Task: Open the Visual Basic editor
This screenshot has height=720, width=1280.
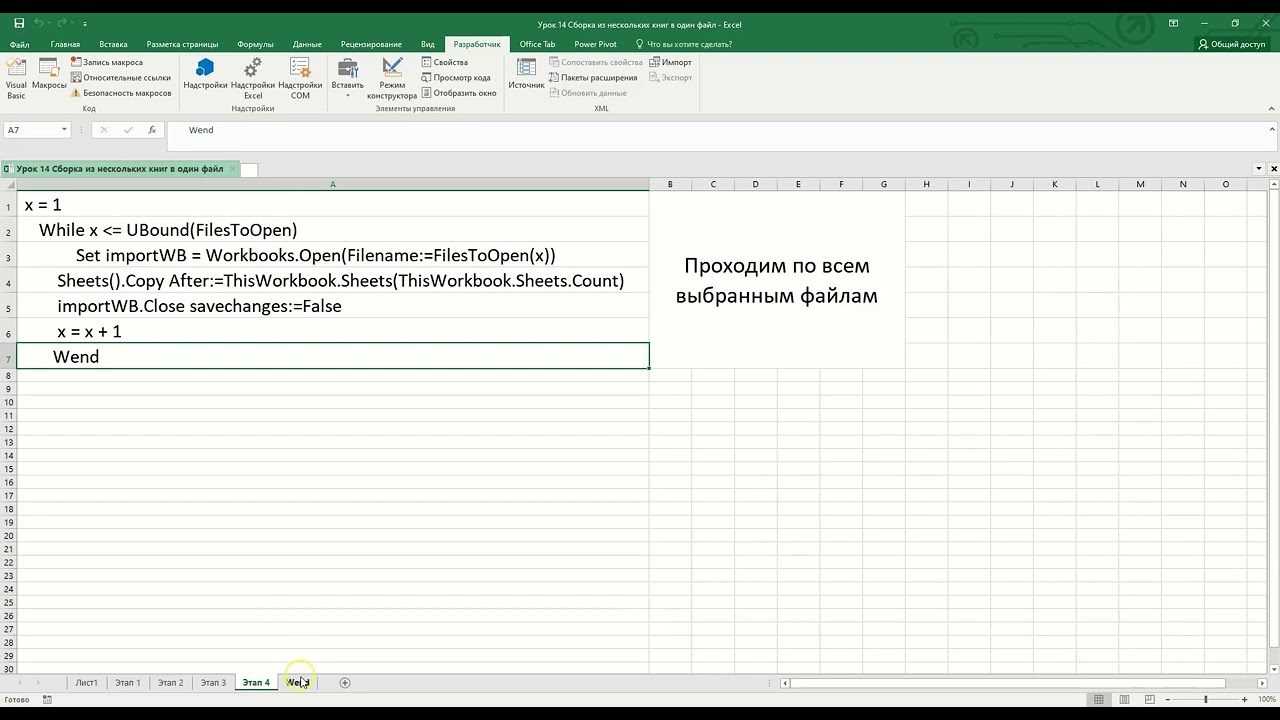Action: pos(16,77)
